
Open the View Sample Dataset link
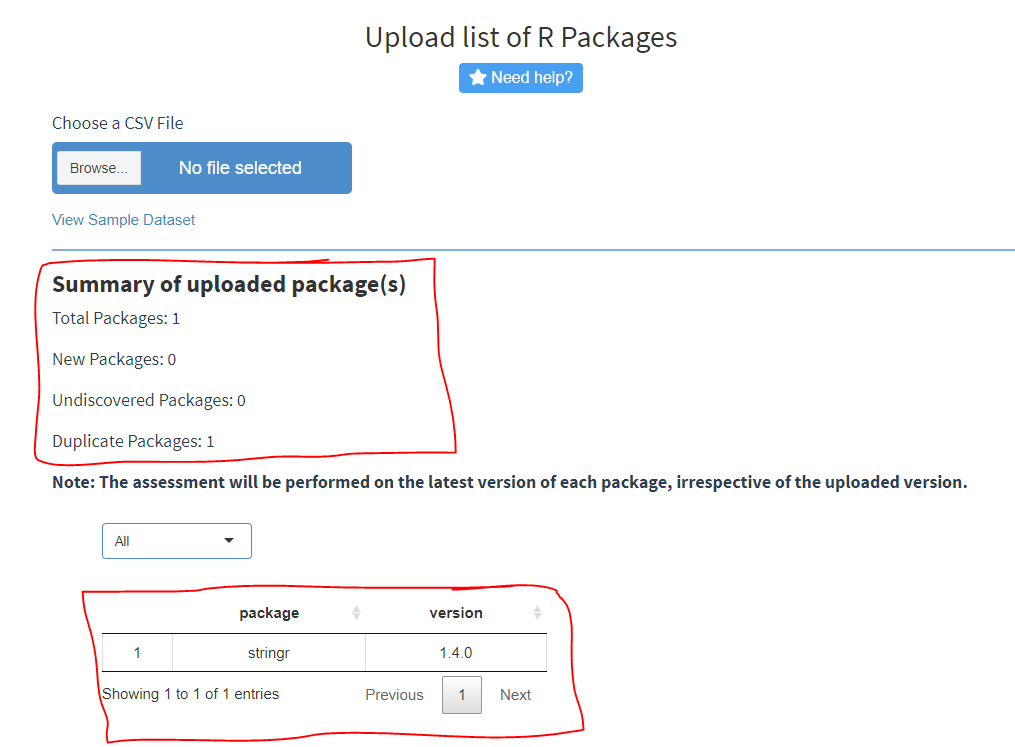123,219
